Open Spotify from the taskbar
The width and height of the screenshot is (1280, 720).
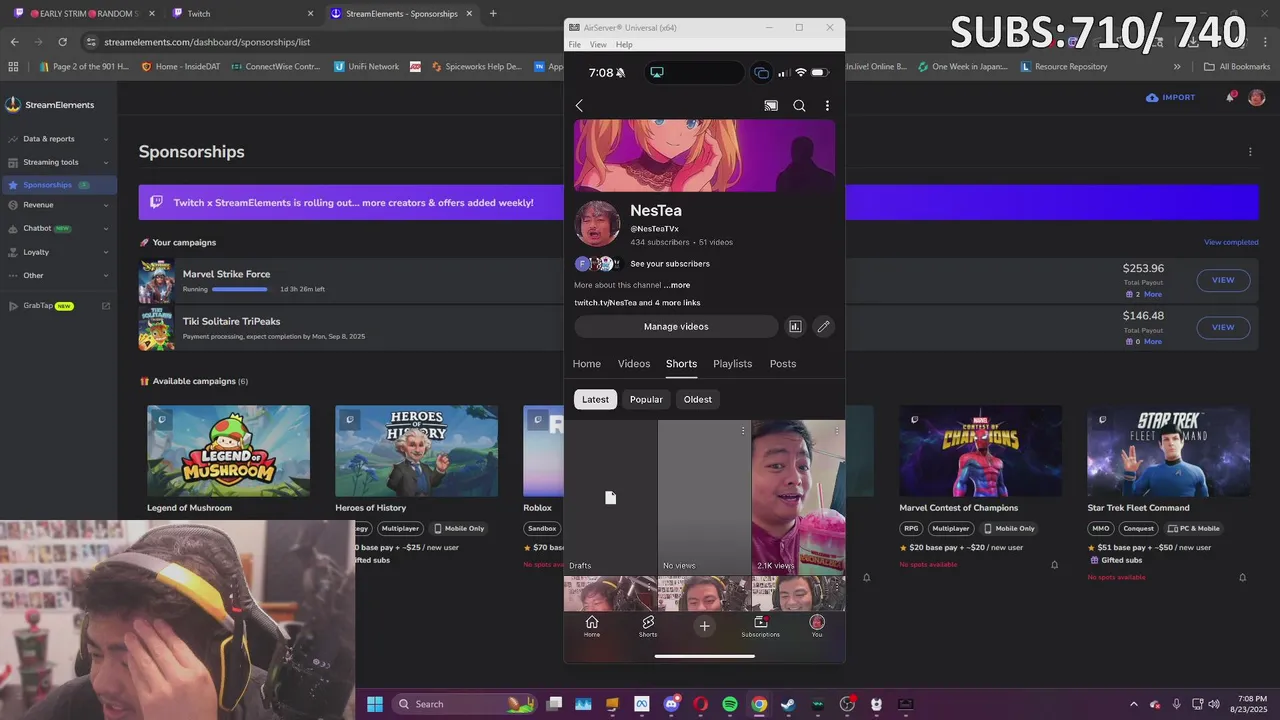[730, 704]
